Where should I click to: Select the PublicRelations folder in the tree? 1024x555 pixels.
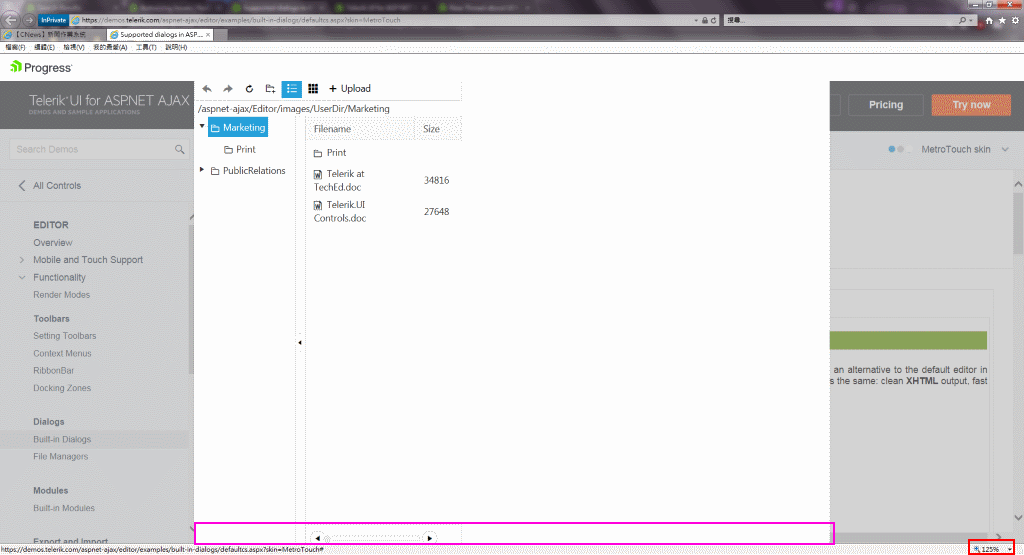248,170
